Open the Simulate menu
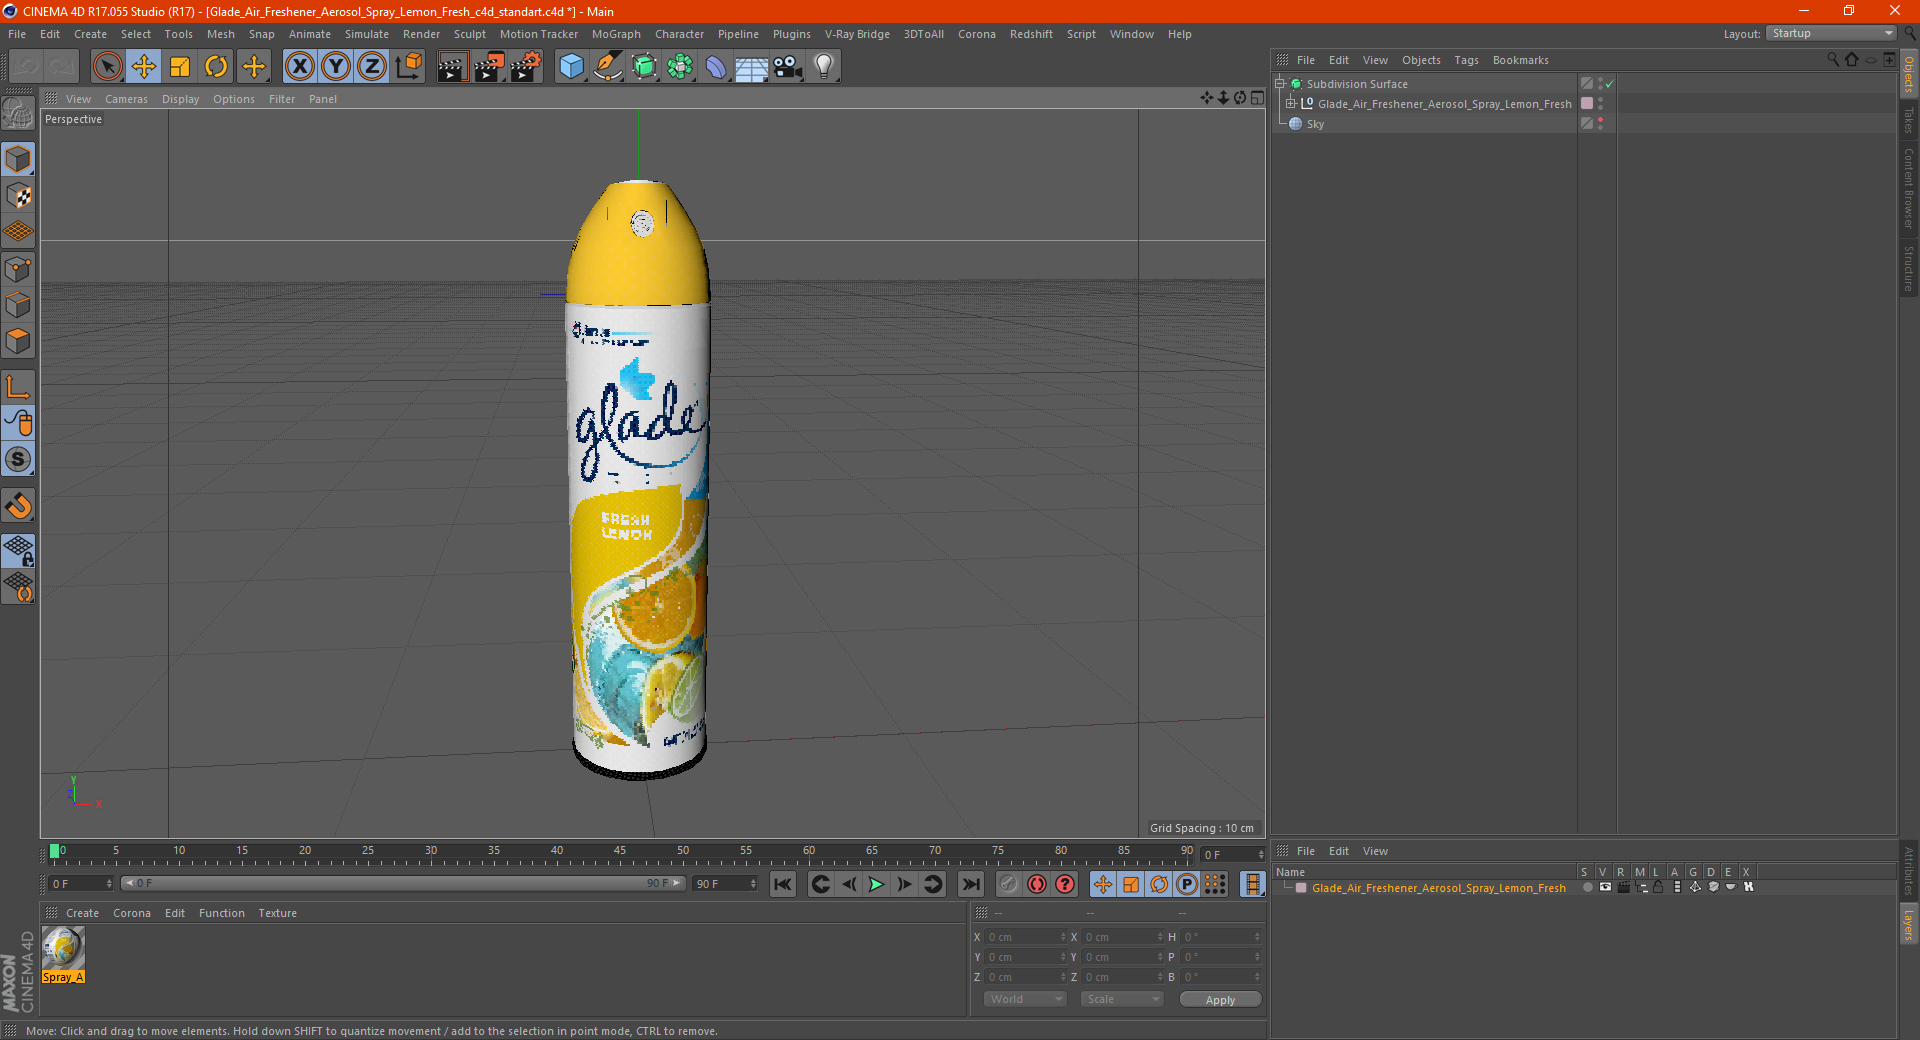Image resolution: width=1920 pixels, height=1040 pixels. point(367,34)
